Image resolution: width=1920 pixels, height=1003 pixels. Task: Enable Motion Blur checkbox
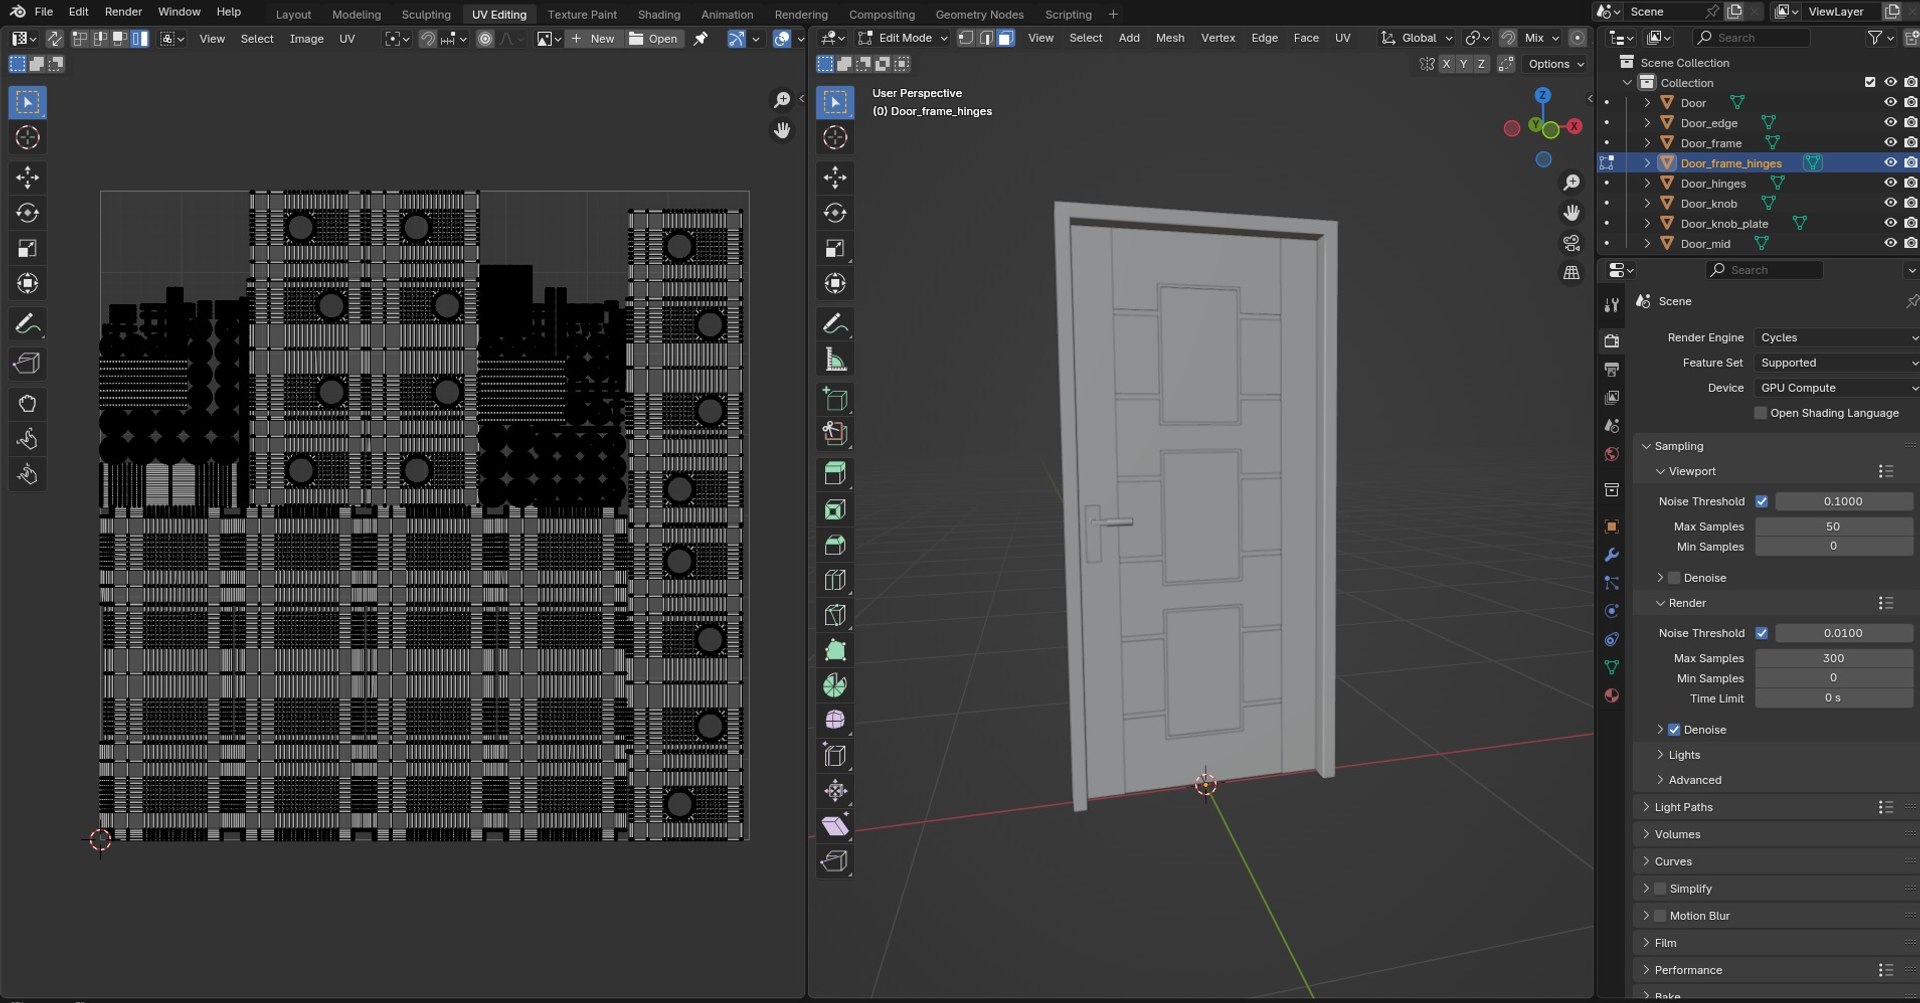tap(1660, 916)
